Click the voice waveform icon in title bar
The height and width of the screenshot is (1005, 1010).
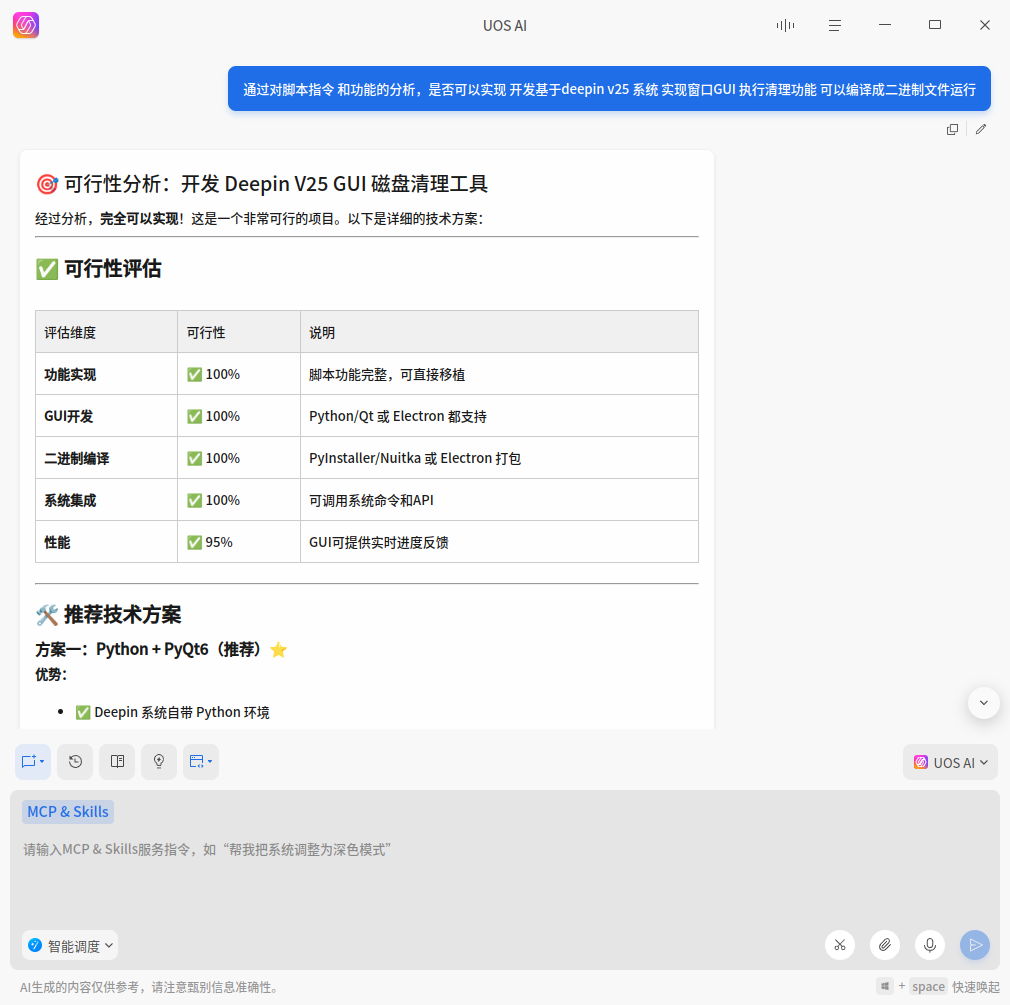[x=785, y=25]
